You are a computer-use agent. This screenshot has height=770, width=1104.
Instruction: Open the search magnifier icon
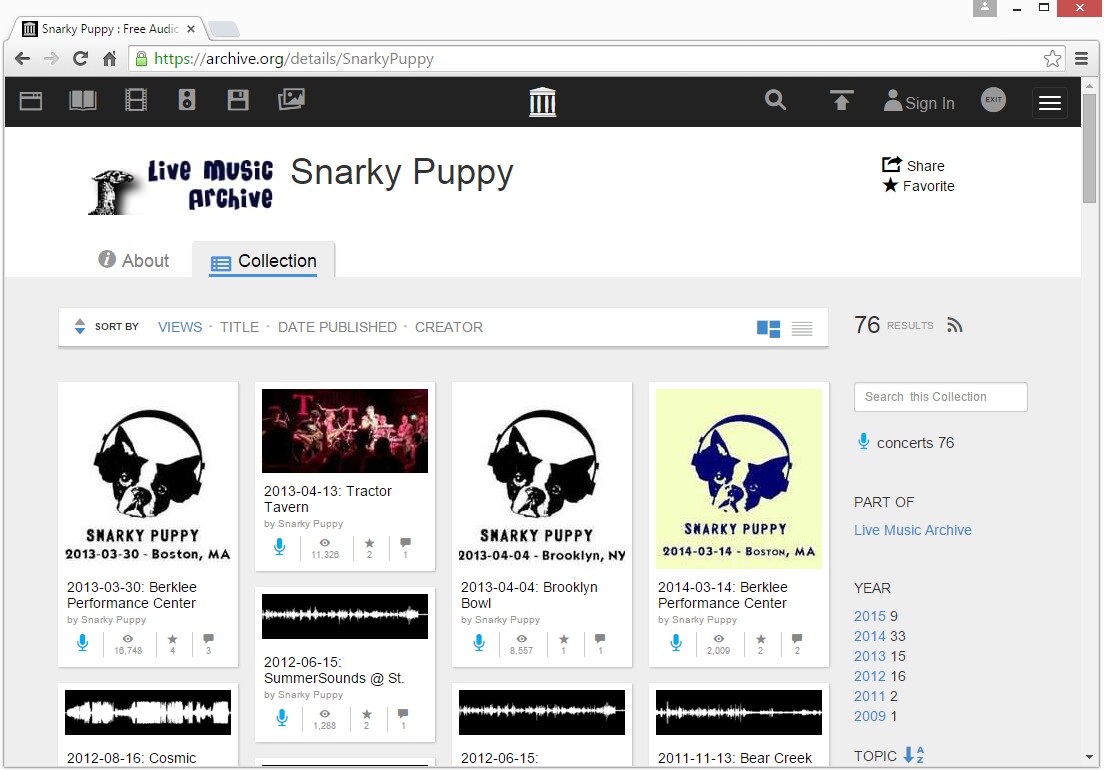775,100
